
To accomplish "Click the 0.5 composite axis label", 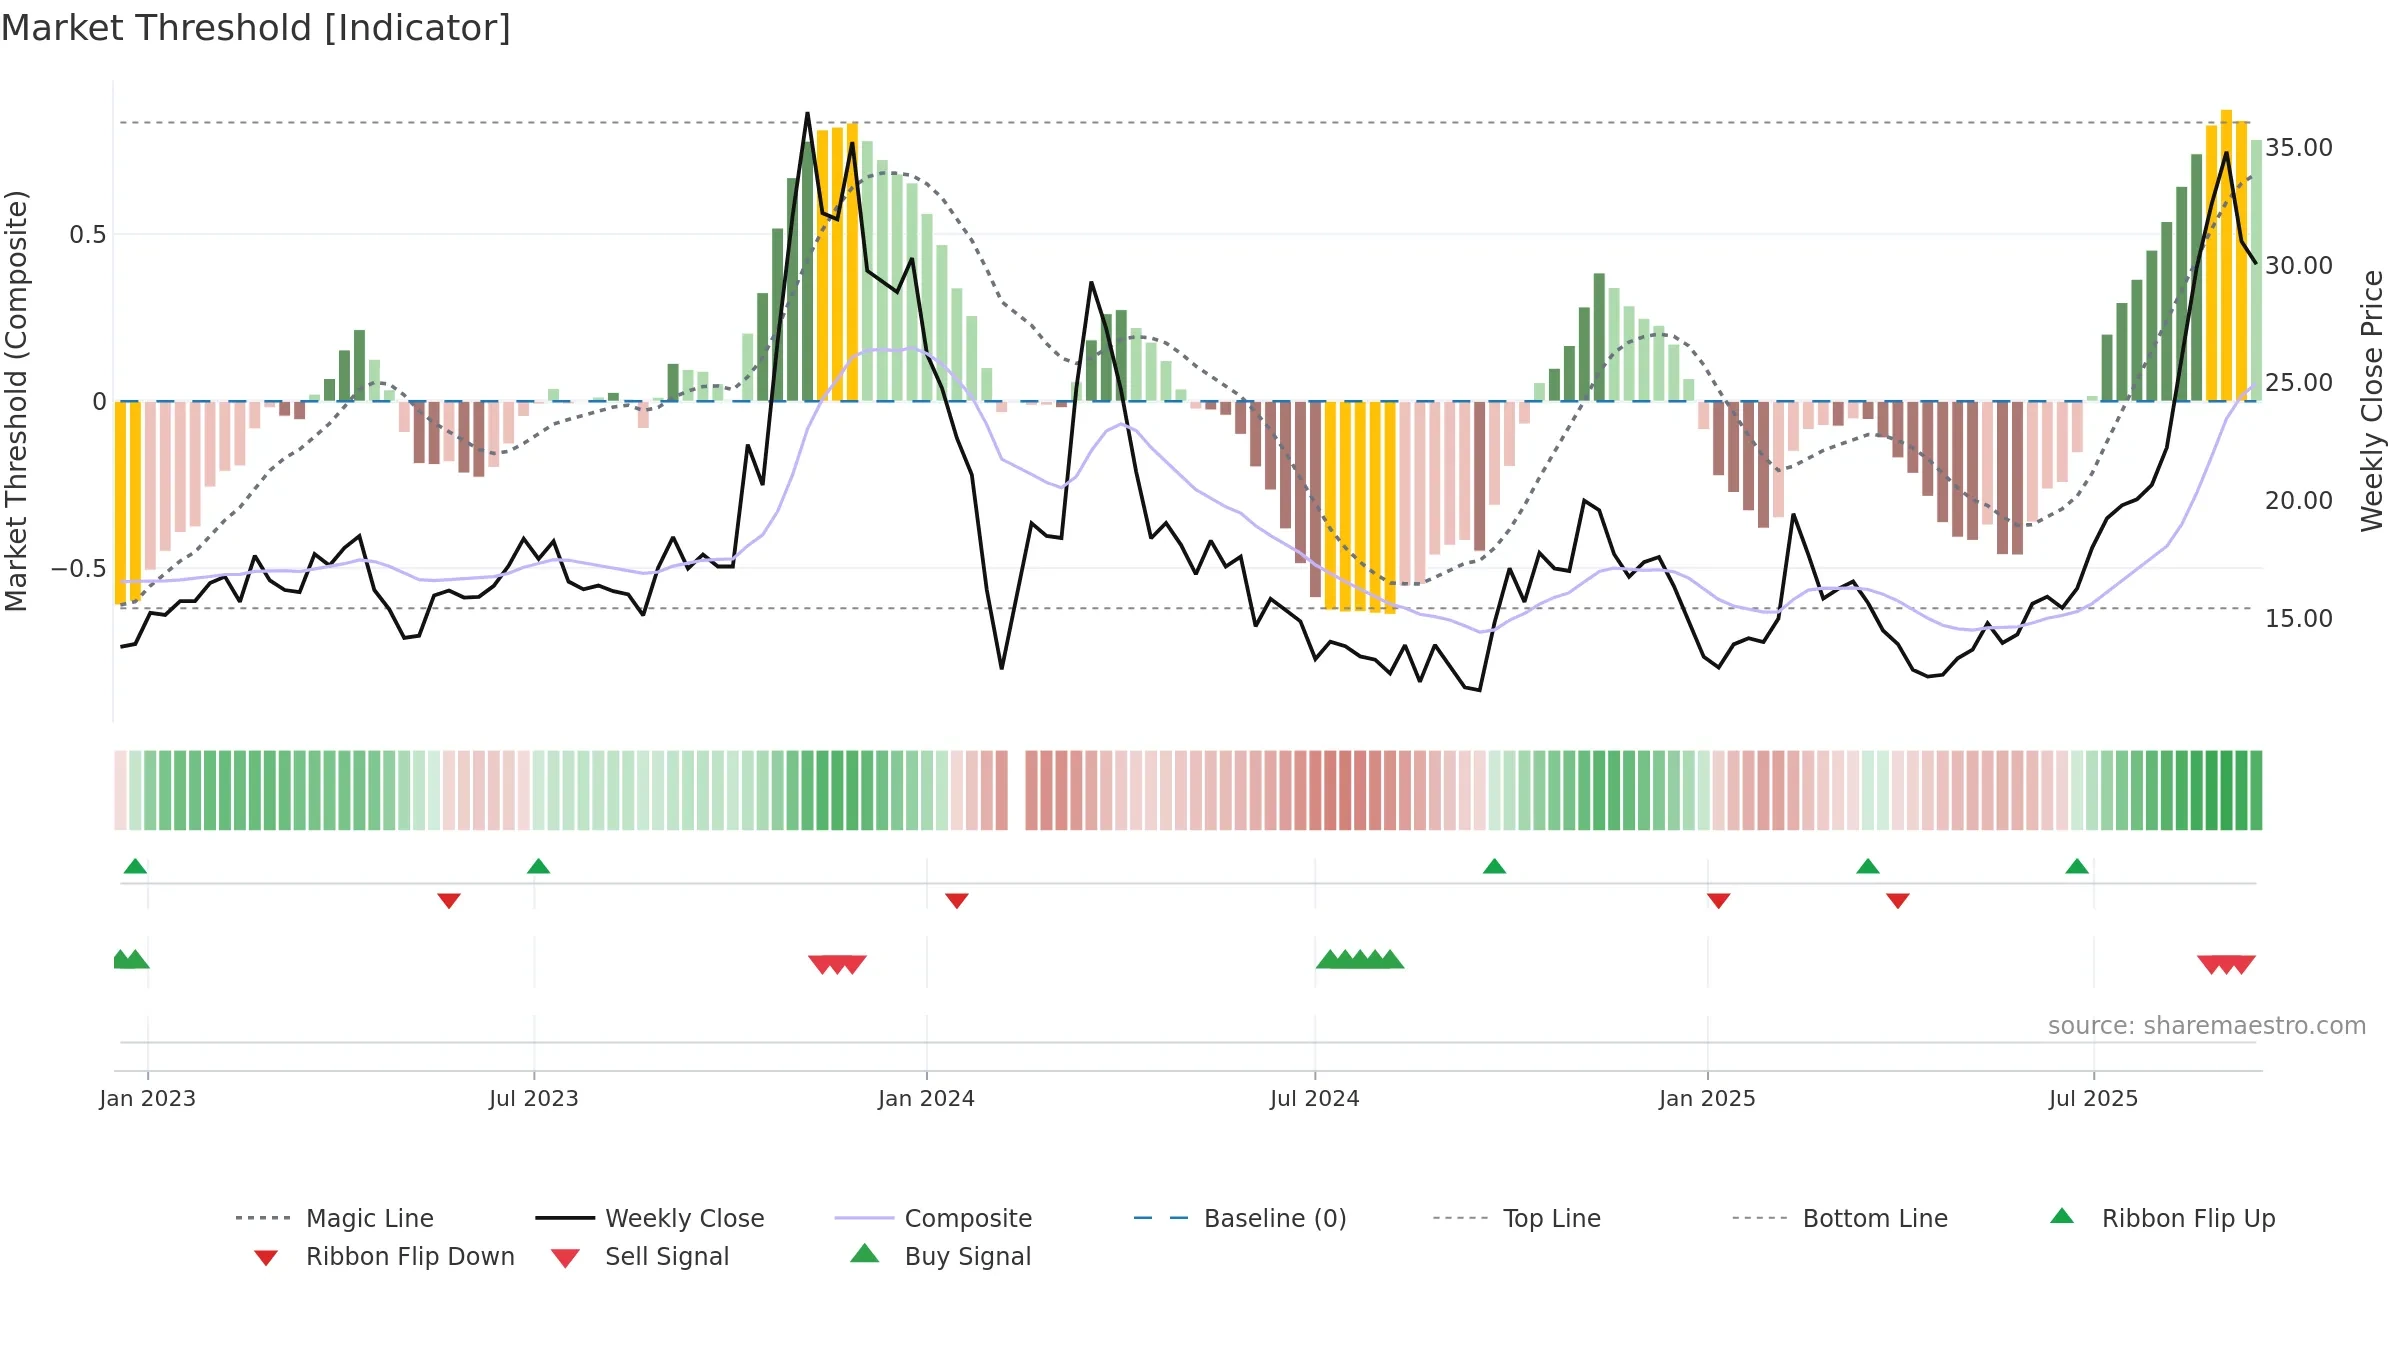I will click(x=88, y=235).
